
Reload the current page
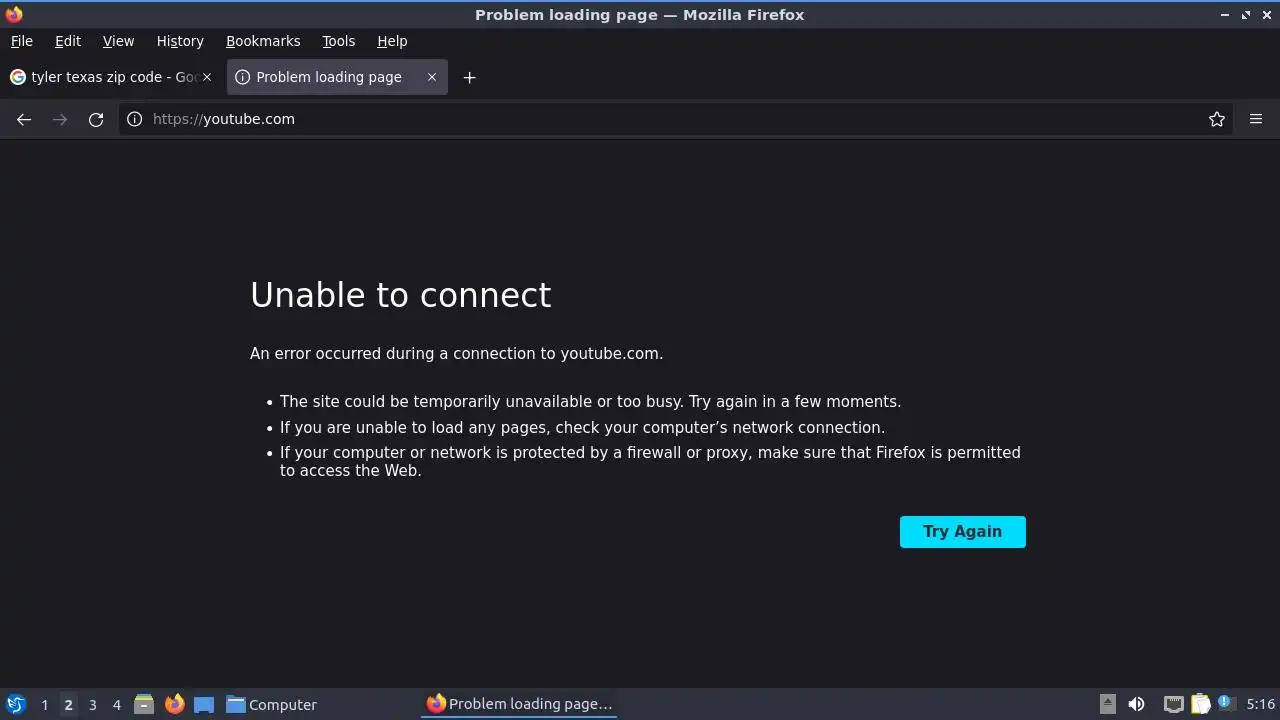[96, 119]
